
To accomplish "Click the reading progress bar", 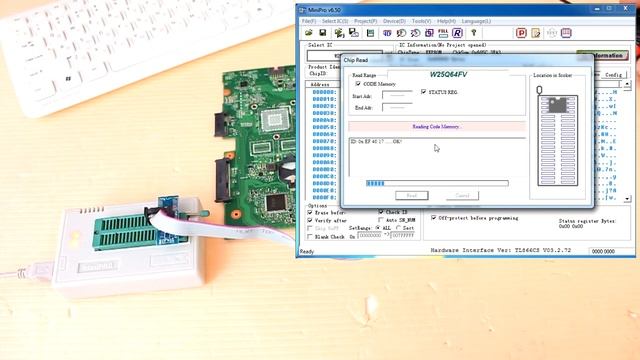I will 437,183.
